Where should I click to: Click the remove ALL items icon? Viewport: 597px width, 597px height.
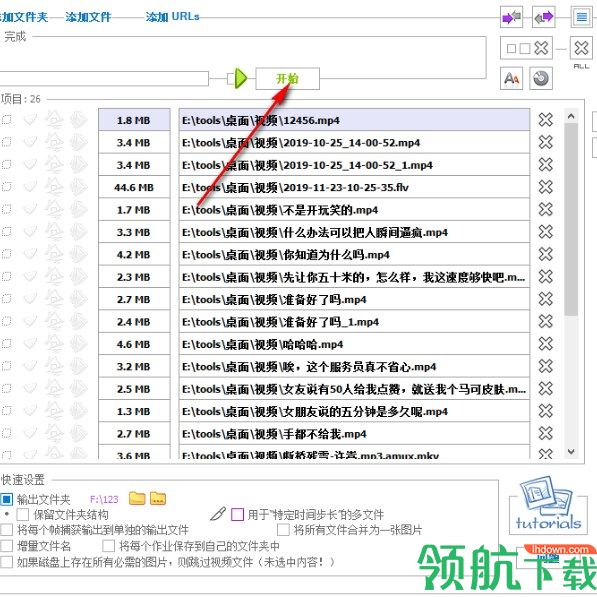click(x=581, y=48)
